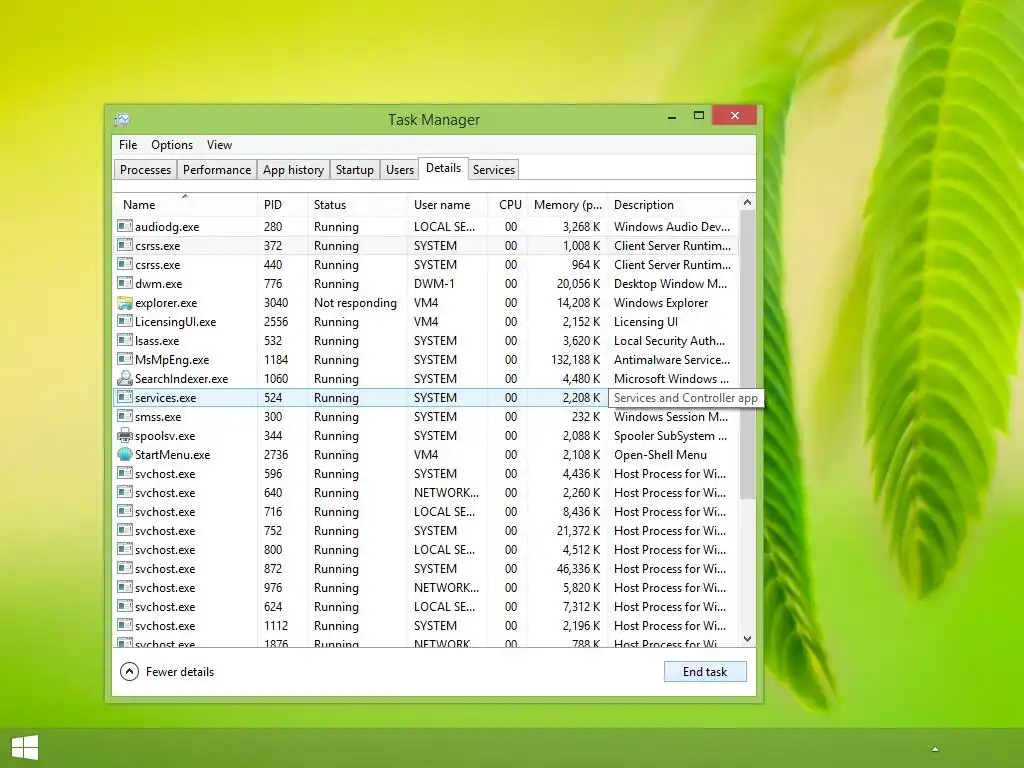This screenshot has height=768, width=1024.
Task: Select svchost.exe row with PID 624
Action: pos(426,606)
